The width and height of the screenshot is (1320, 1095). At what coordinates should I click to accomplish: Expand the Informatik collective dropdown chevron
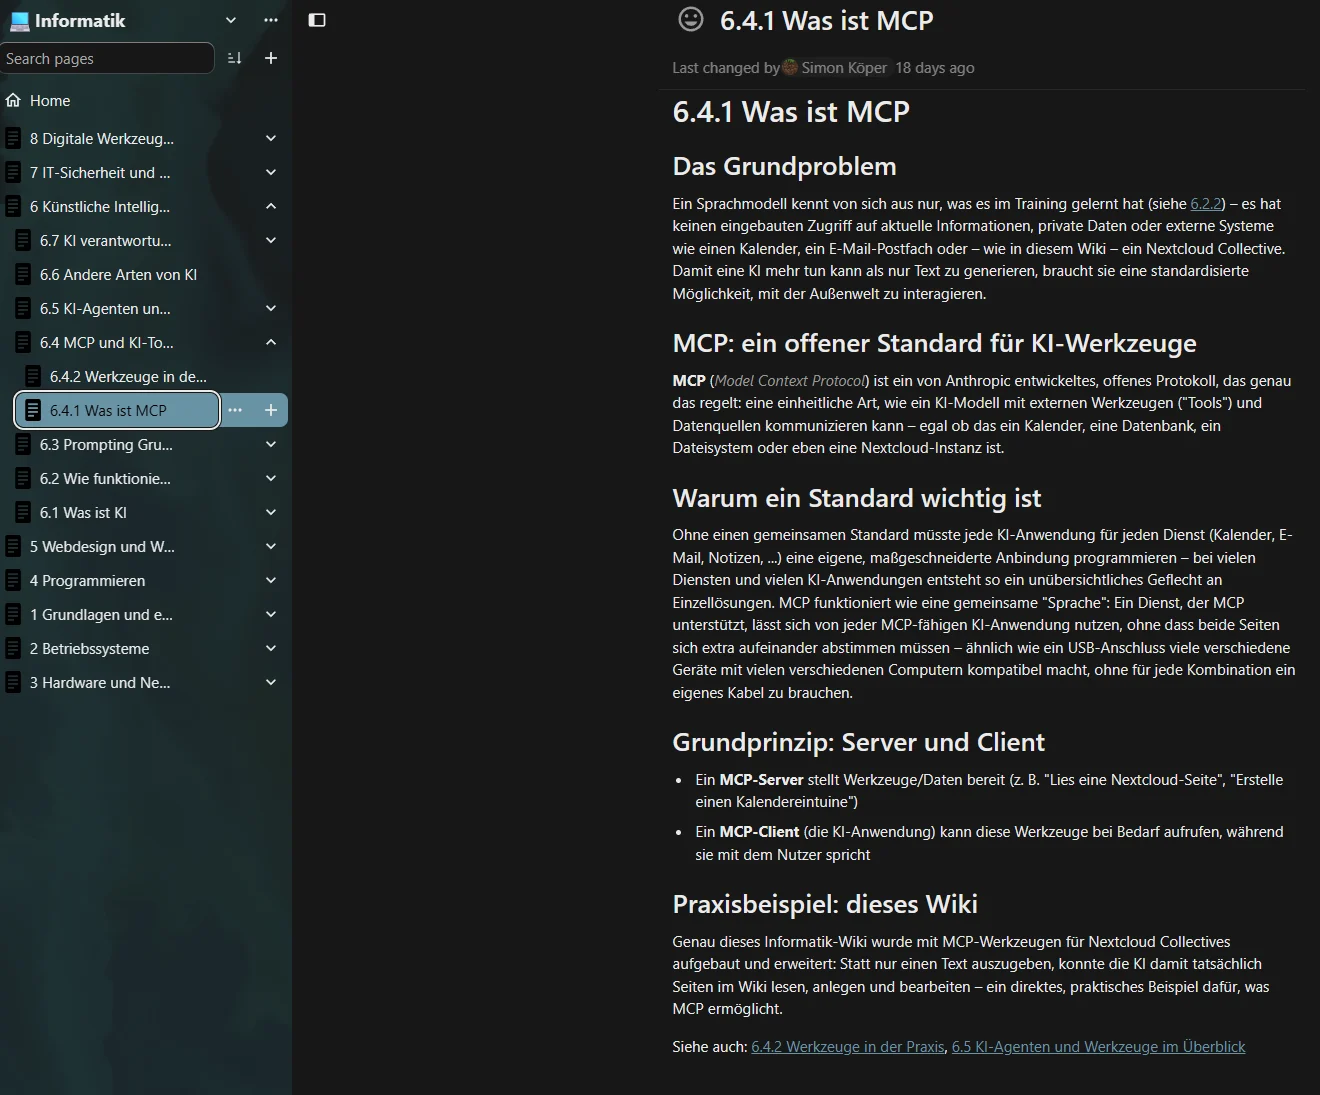tap(231, 20)
